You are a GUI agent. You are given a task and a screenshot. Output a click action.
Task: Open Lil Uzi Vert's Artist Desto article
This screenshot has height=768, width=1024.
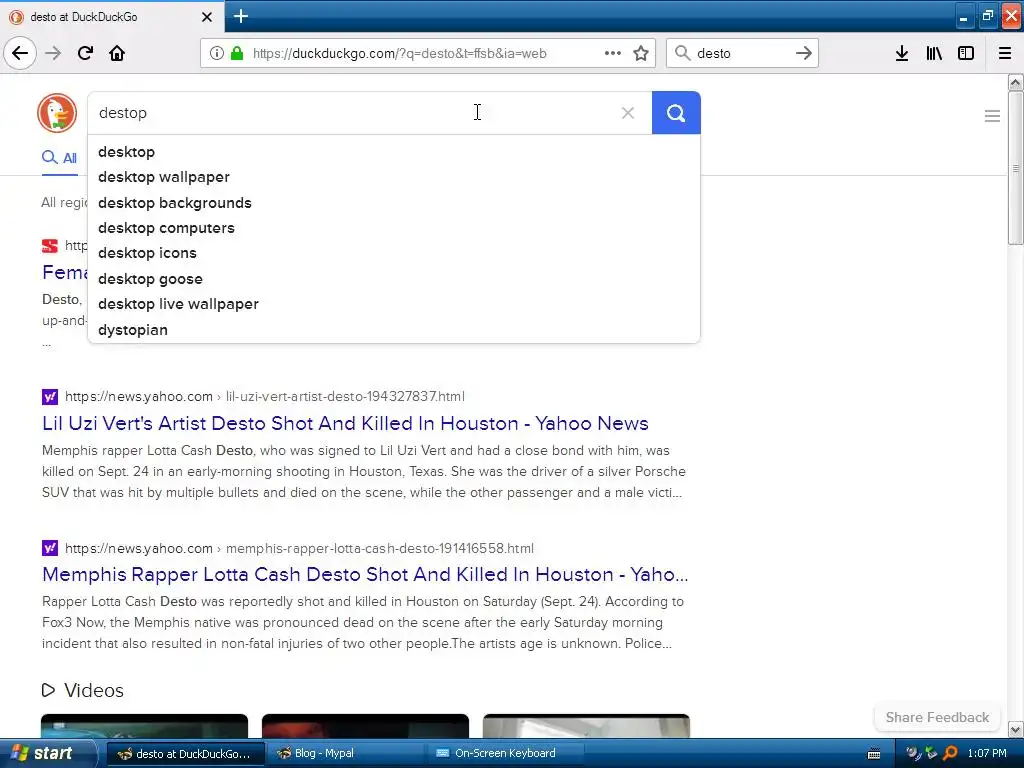click(345, 423)
